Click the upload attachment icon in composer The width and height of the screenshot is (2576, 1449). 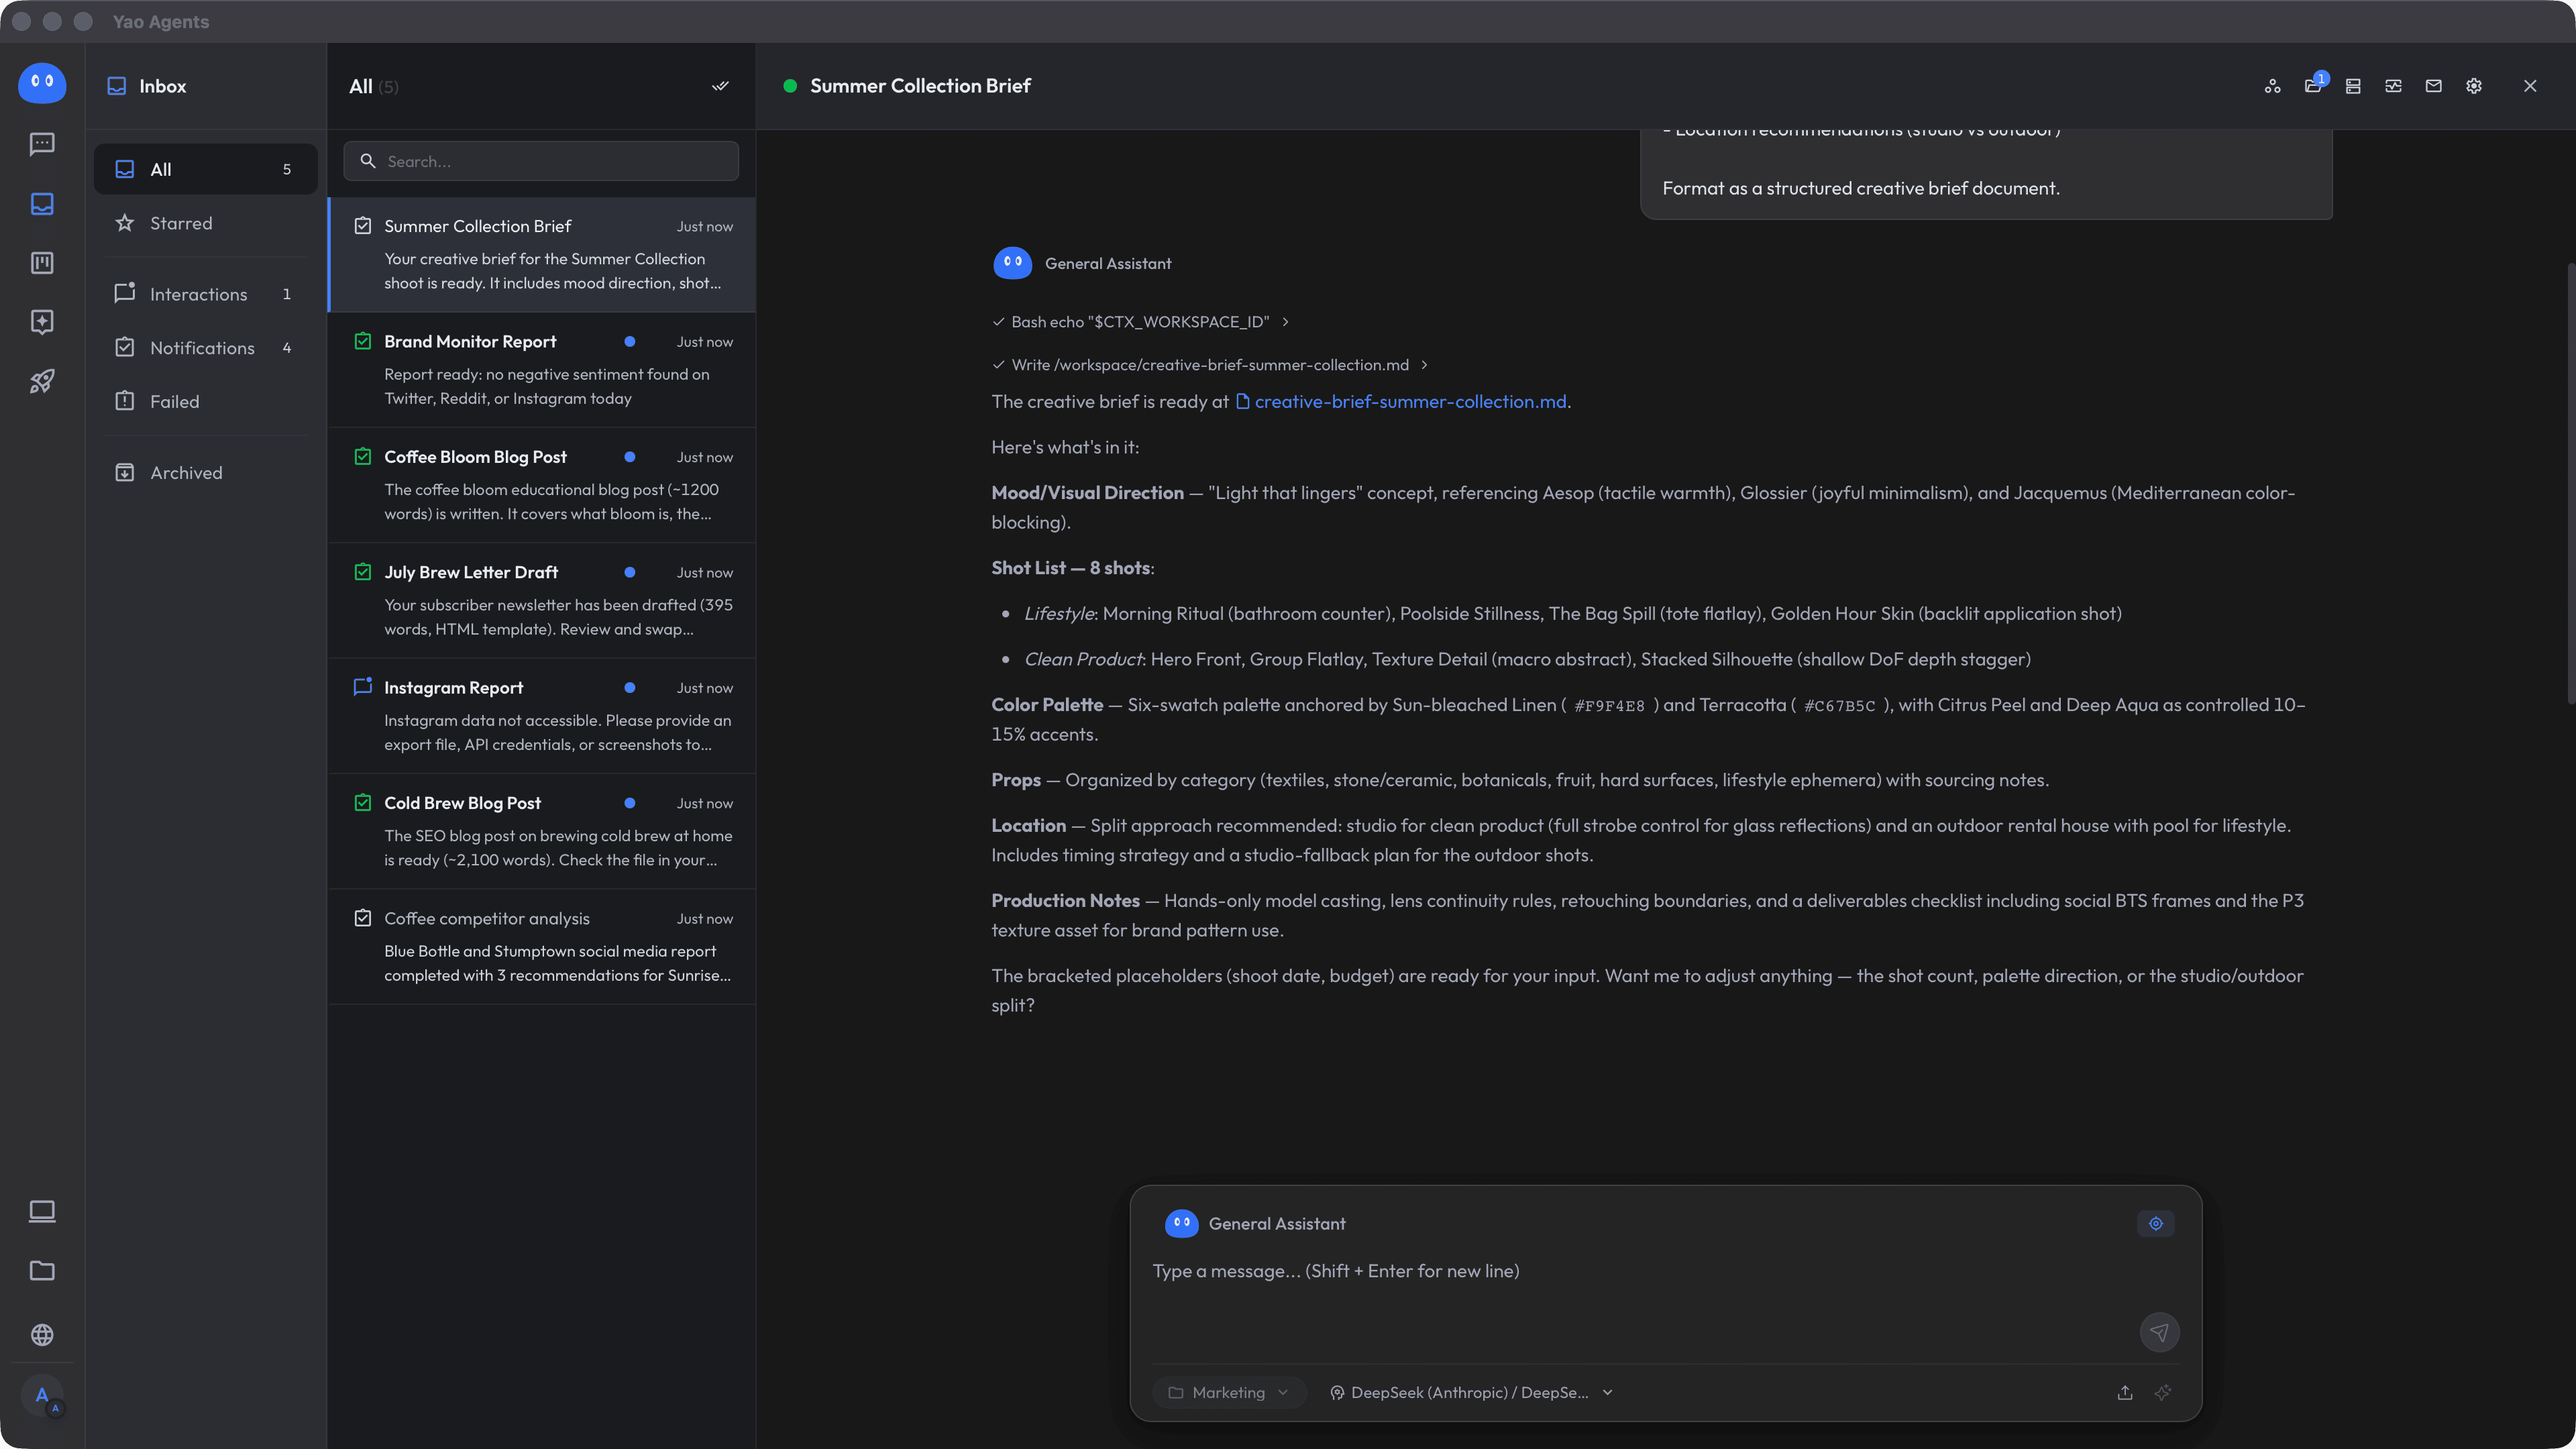click(x=2125, y=1392)
